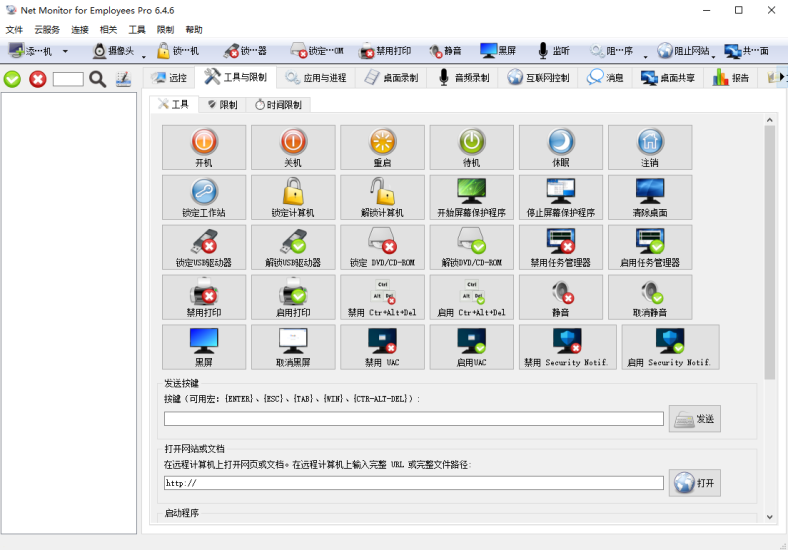The image size is (788, 550).
Task: Click the 重启 restart tool
Action: 382,147
